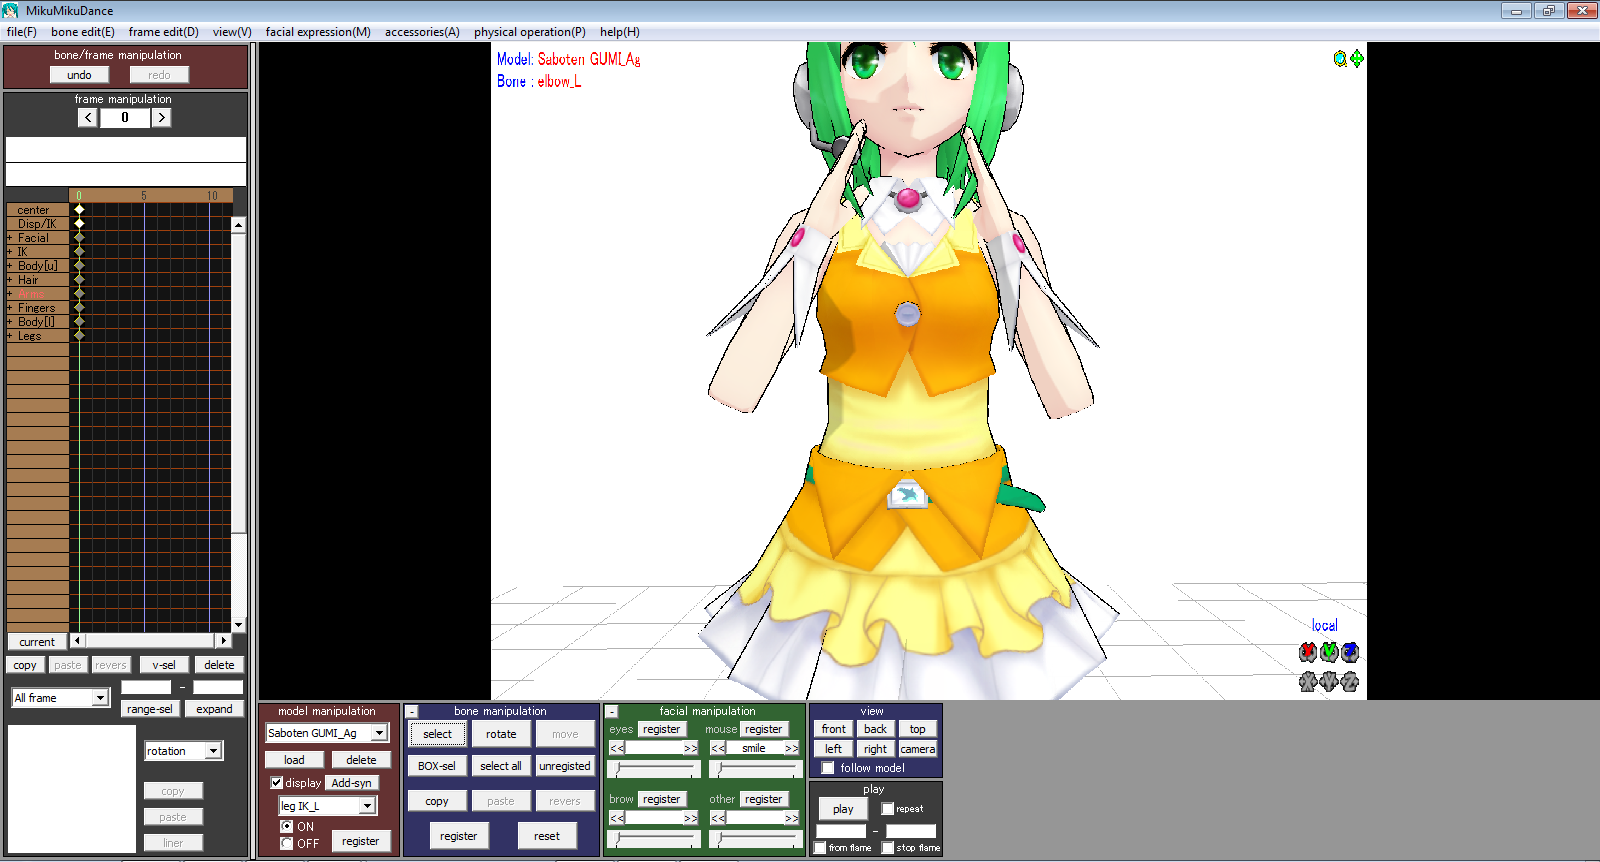Step brow morph forward with >> button
This screenshot has width=1600, height=862.
point(691,818)
